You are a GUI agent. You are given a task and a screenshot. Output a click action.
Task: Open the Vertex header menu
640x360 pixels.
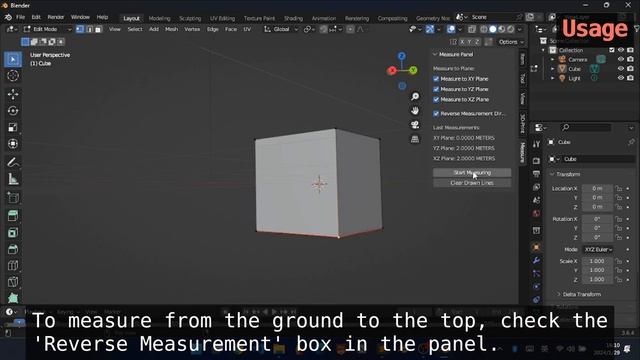point(192,29)
